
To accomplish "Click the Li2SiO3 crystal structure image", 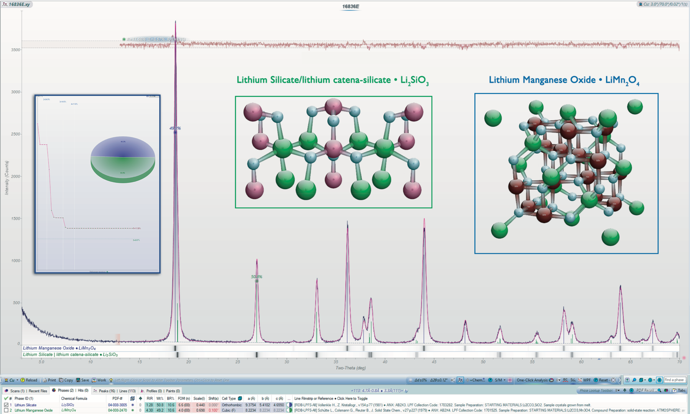I will (x=333, y=152).
